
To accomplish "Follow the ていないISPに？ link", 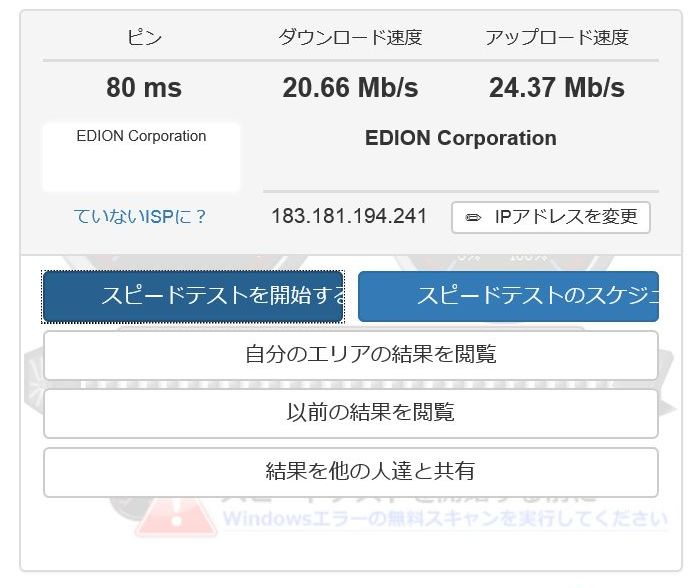I will point(141,217).
